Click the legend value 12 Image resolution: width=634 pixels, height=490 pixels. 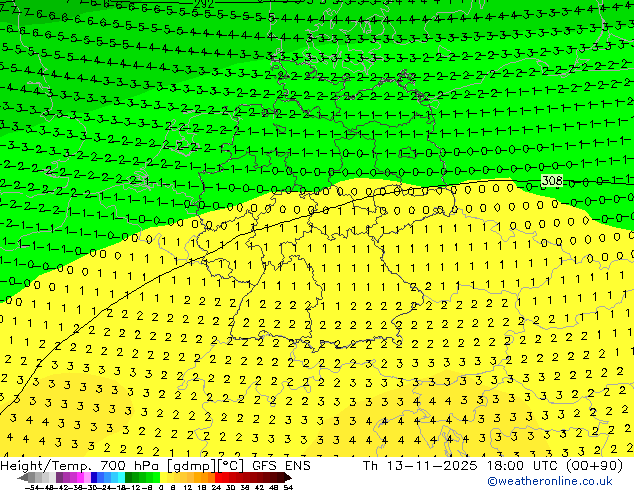point(187,487)
